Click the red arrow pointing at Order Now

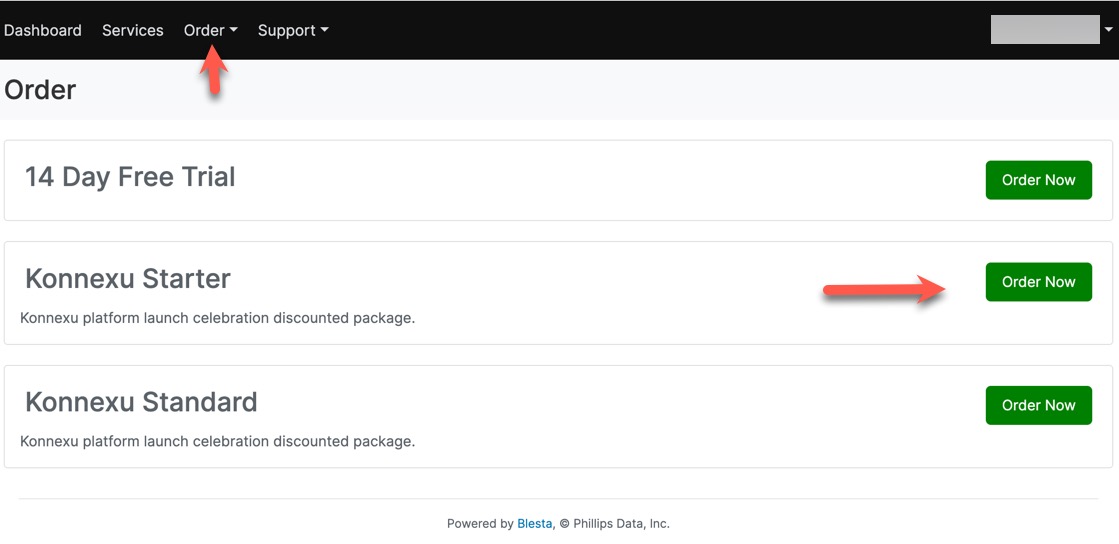coord(883,291)
